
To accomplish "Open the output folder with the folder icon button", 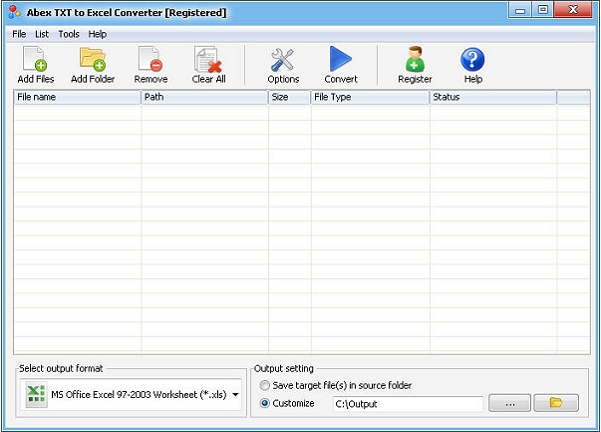I will point(556,403).
